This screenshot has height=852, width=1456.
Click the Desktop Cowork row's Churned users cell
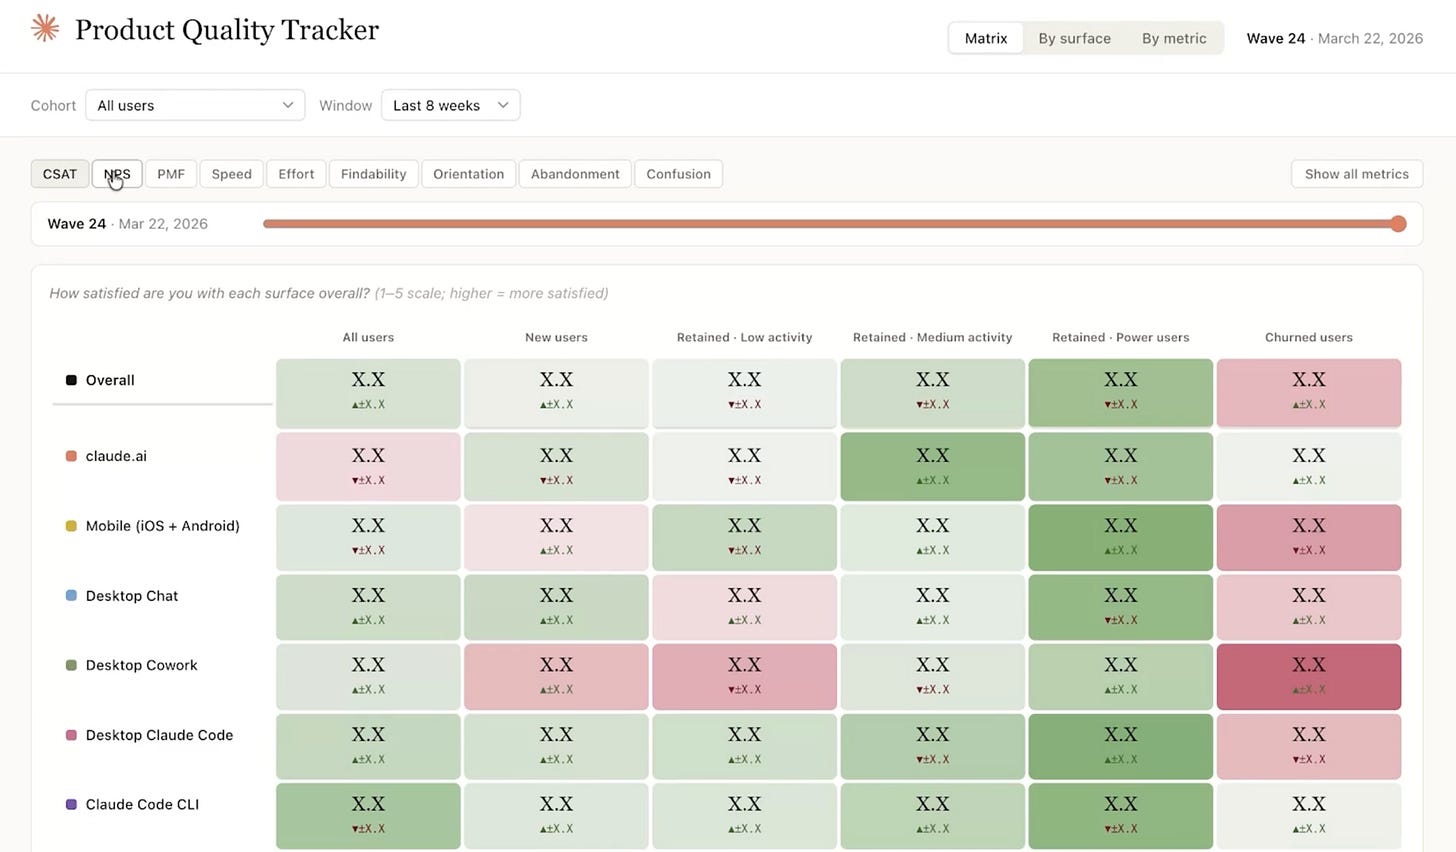coord(1309,677)
